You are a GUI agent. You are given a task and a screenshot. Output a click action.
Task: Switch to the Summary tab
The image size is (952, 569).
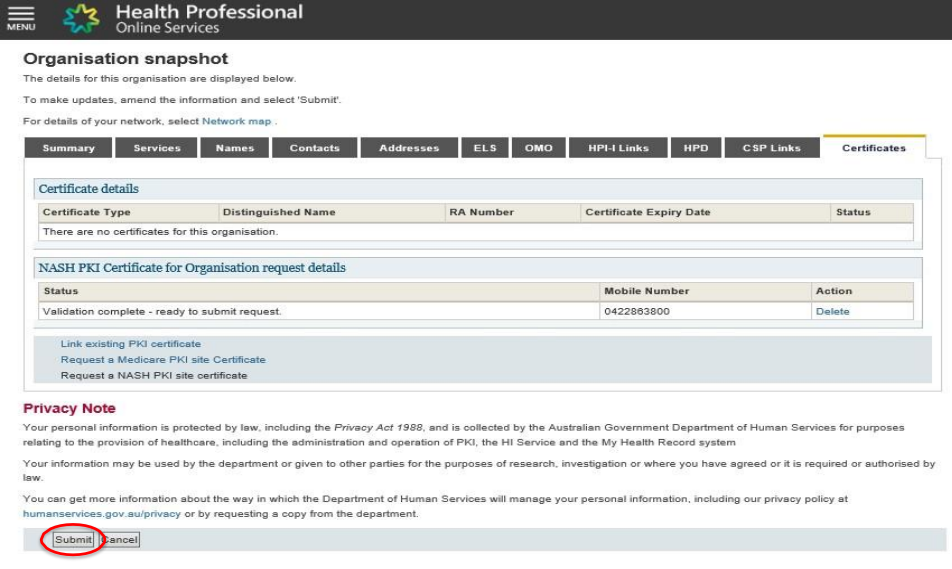click(68, 148)
